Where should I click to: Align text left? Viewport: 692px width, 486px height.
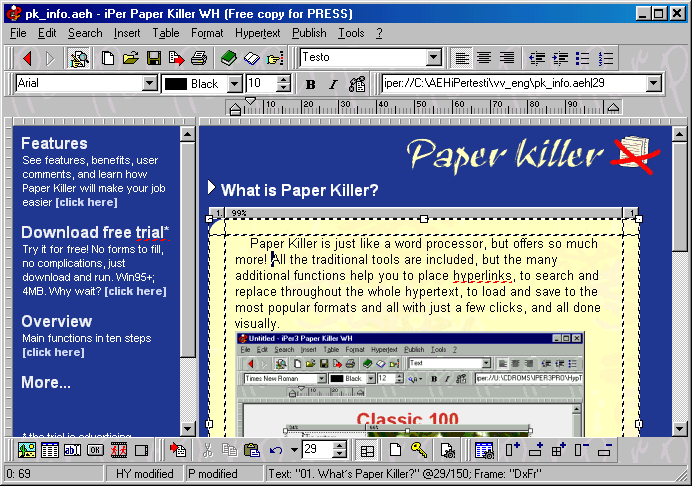(462, 58)
